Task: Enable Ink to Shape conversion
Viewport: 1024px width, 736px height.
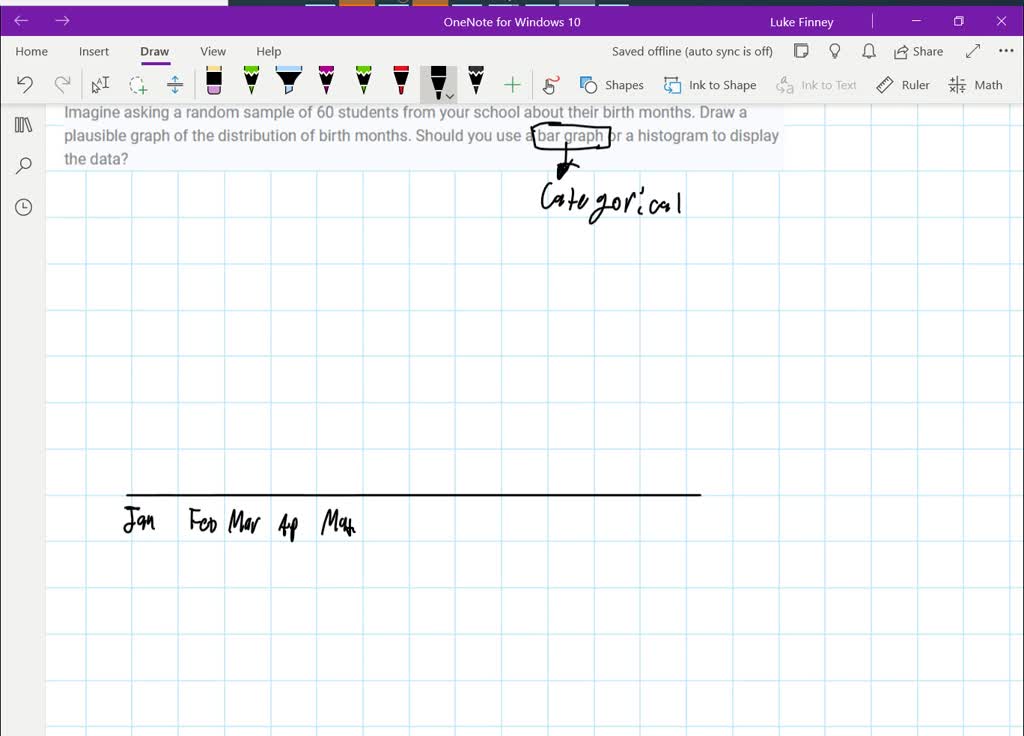Action: 710,85
